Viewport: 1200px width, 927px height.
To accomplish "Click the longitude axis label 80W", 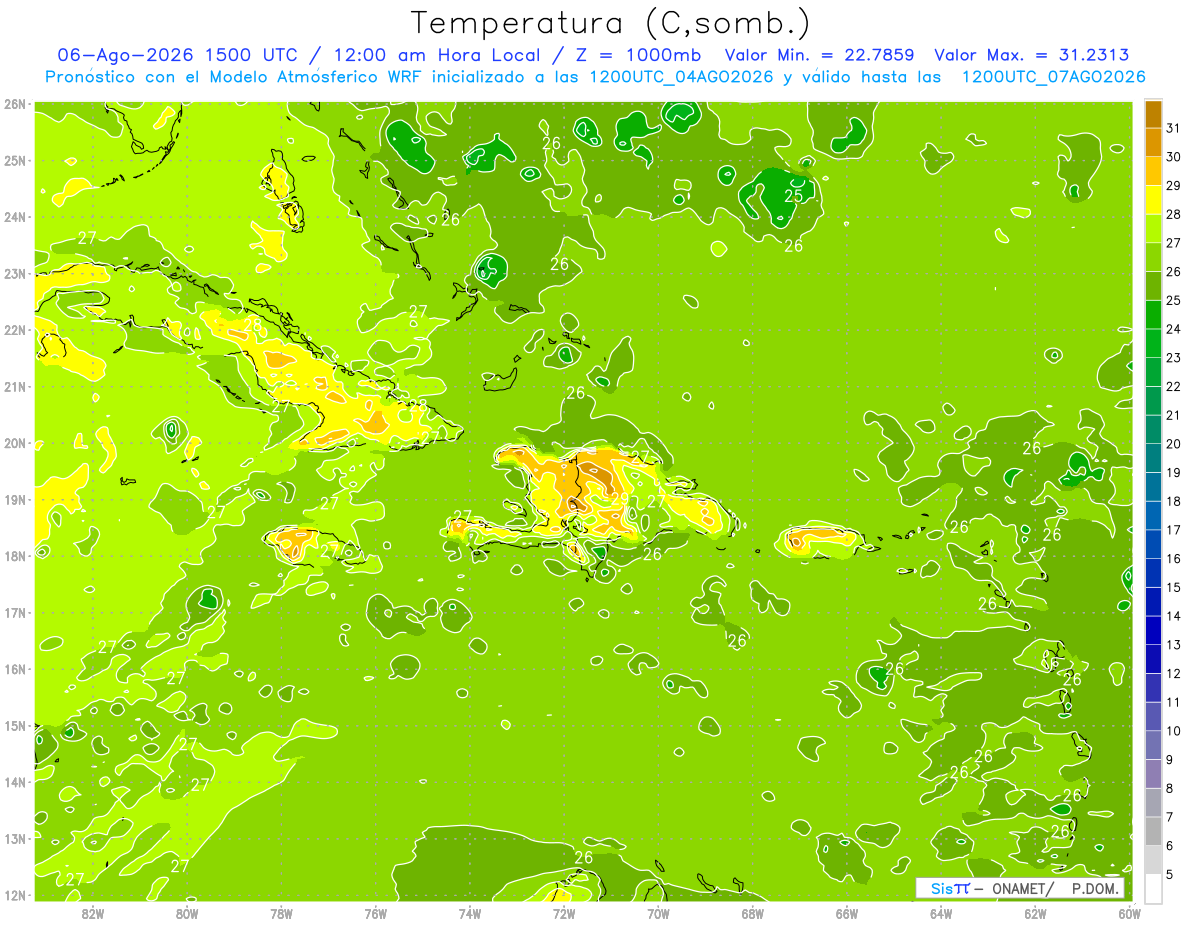I will pos(187,914).
